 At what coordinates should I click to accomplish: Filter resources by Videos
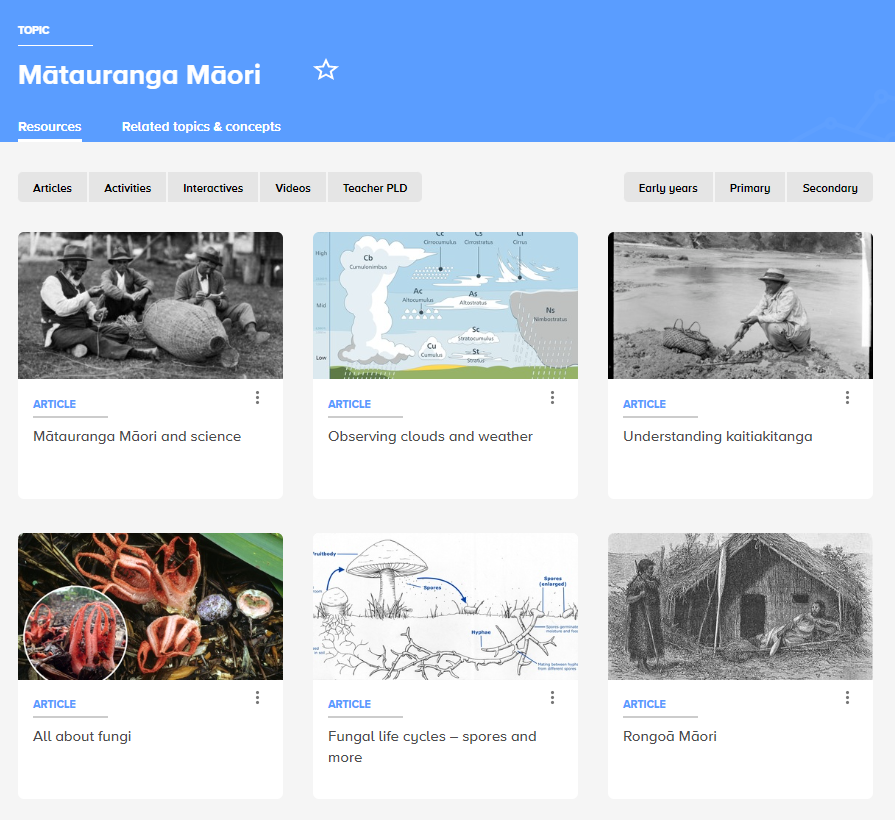pyautogui.click(x=293, y=188)
